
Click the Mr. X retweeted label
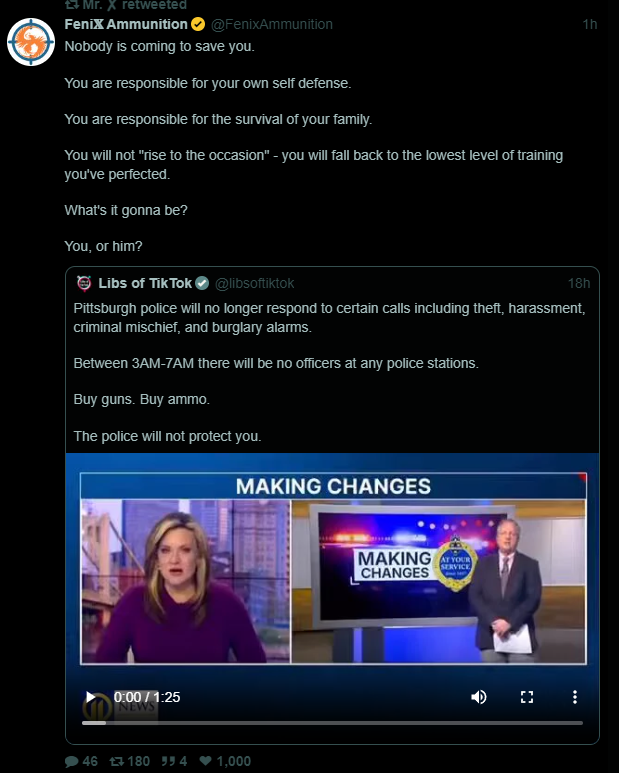126,5
